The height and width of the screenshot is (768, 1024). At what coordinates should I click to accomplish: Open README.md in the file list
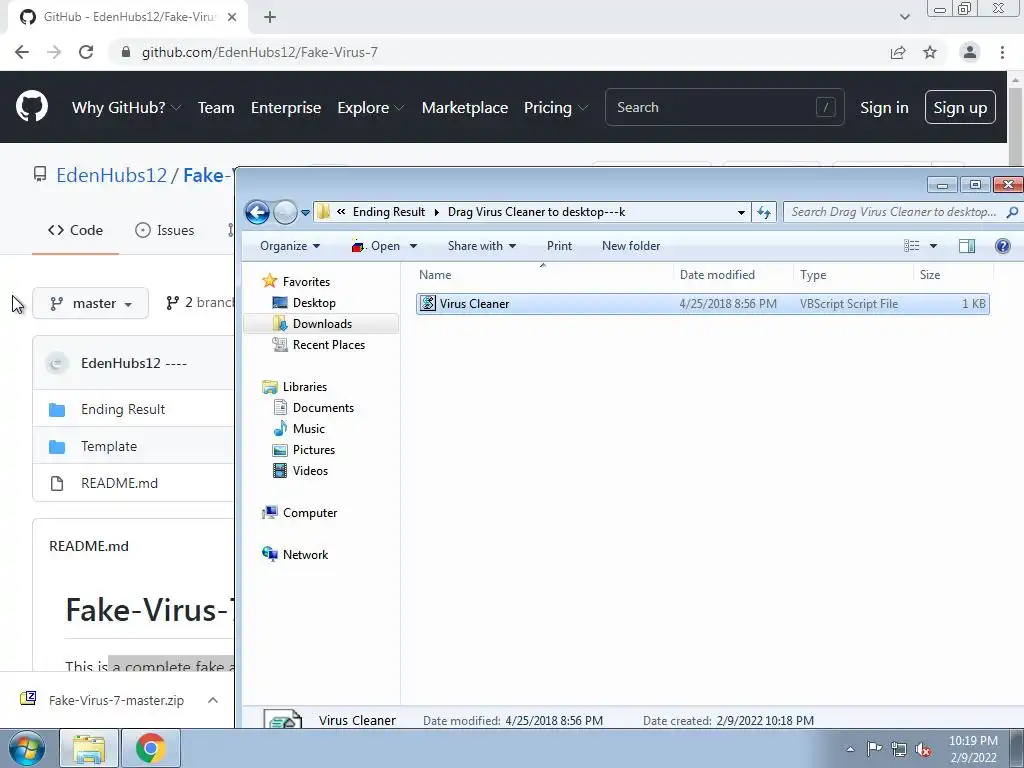click(x=120, y=483)
